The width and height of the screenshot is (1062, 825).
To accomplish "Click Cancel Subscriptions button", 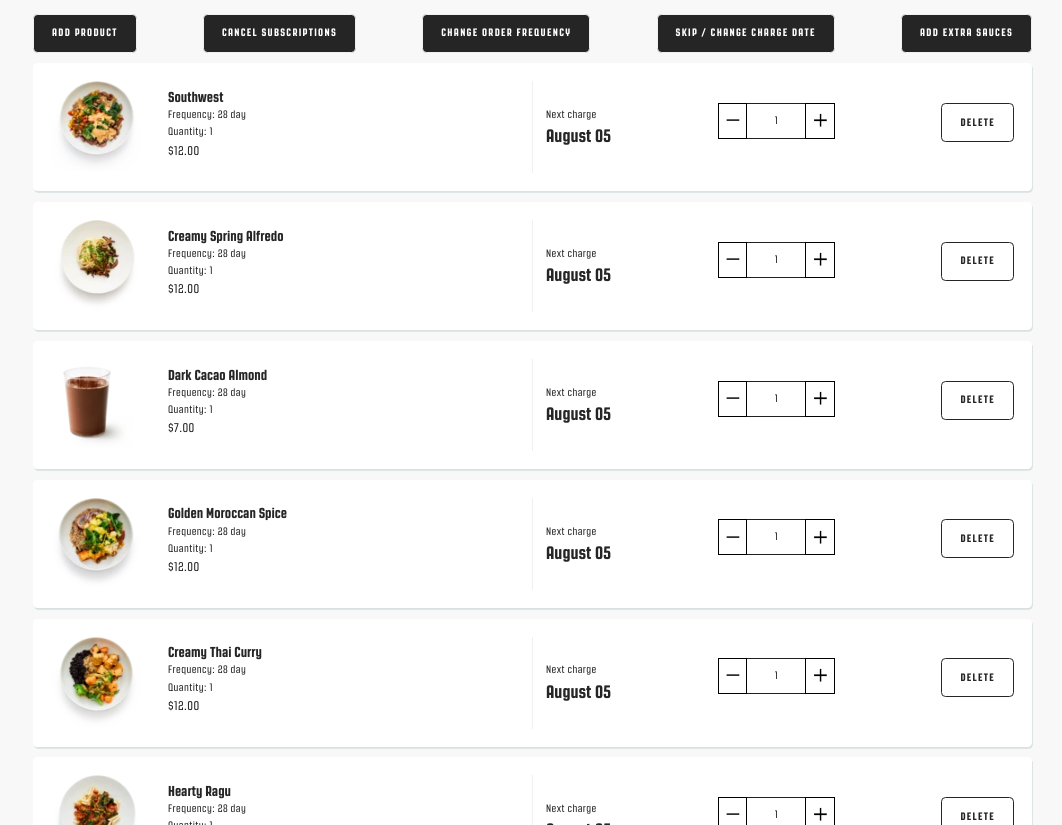I will [279, 33].
